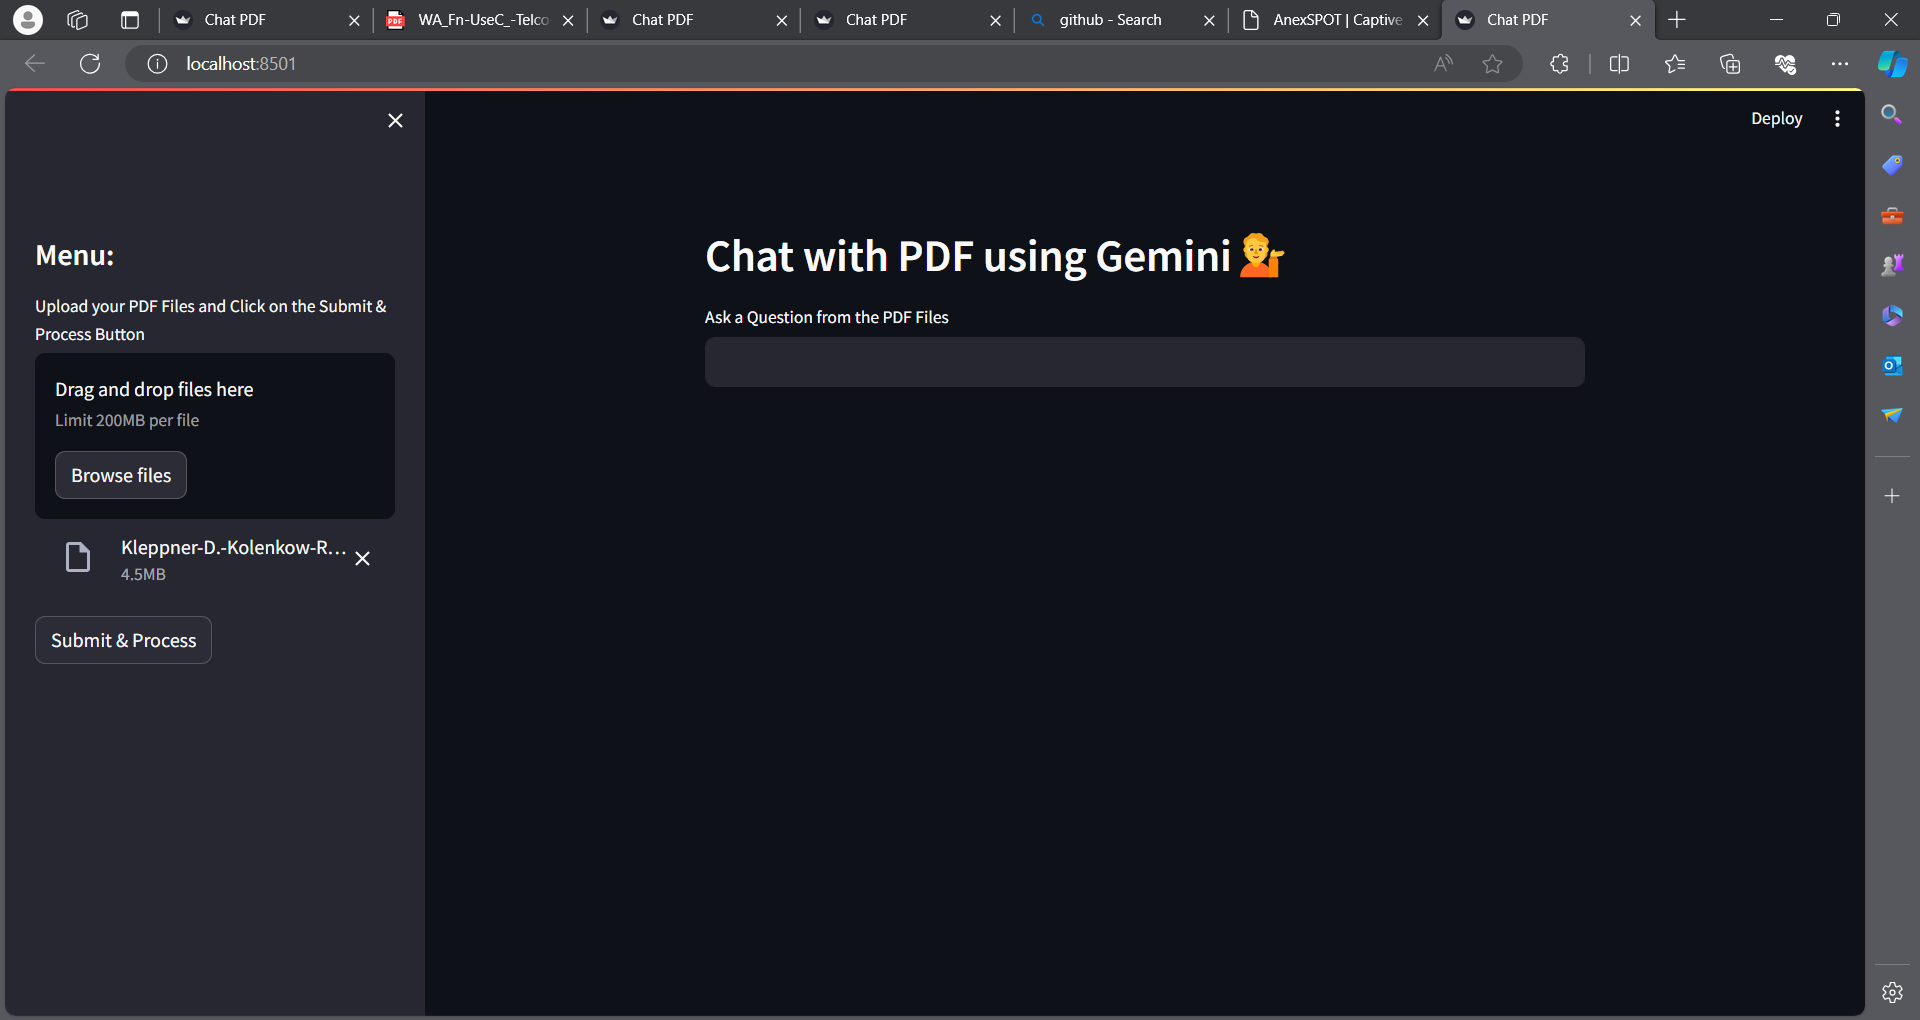1920x1020 pixels.
Task: Select the AnexSPOT Captive tab
Action: (x=1330, y=20)
